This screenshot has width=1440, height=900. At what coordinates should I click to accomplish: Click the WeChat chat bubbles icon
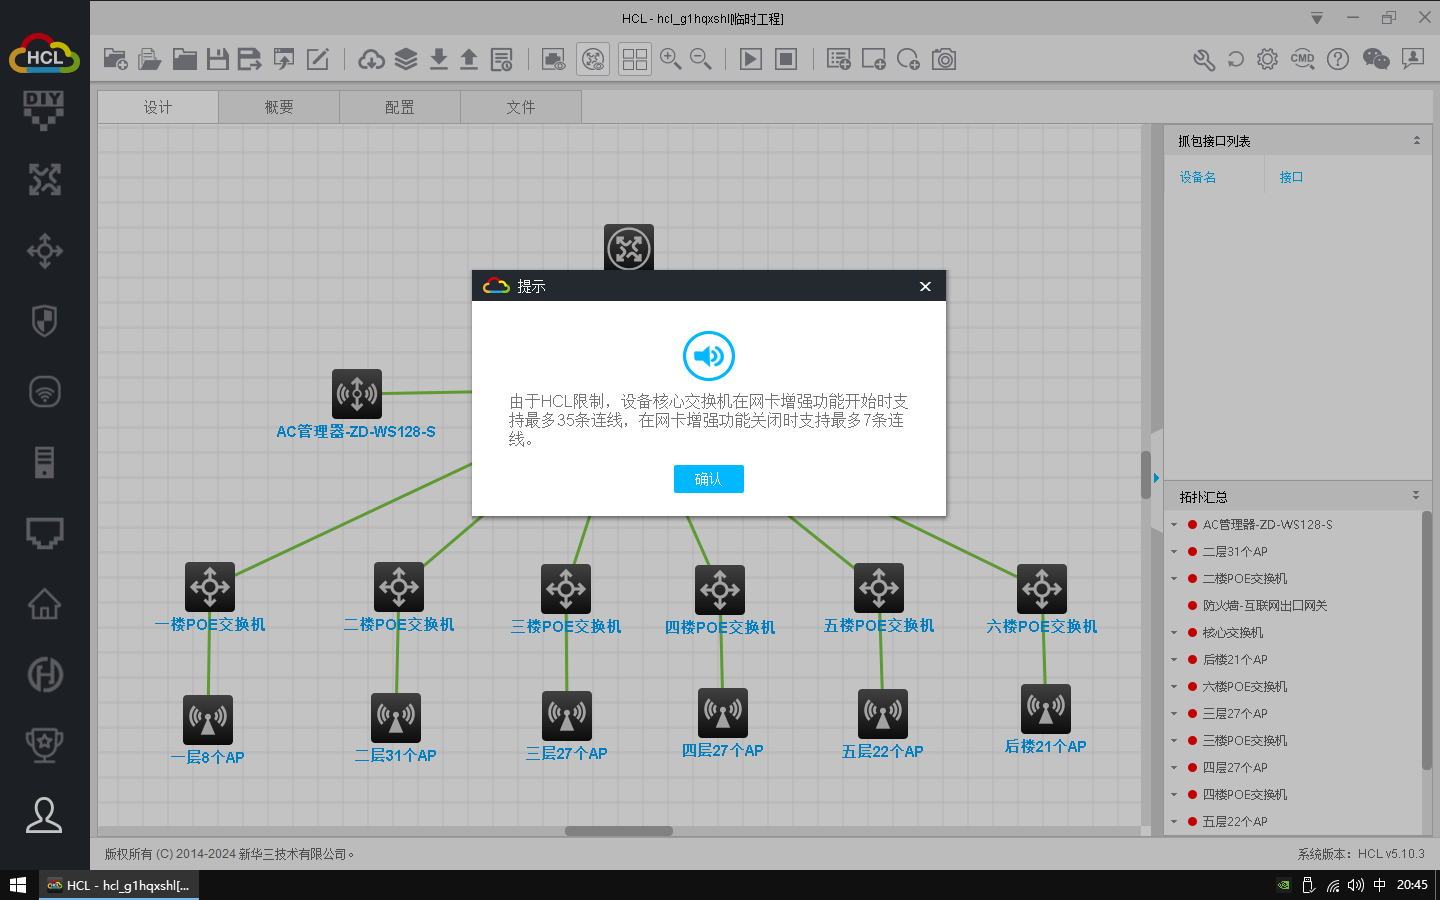1376,59
